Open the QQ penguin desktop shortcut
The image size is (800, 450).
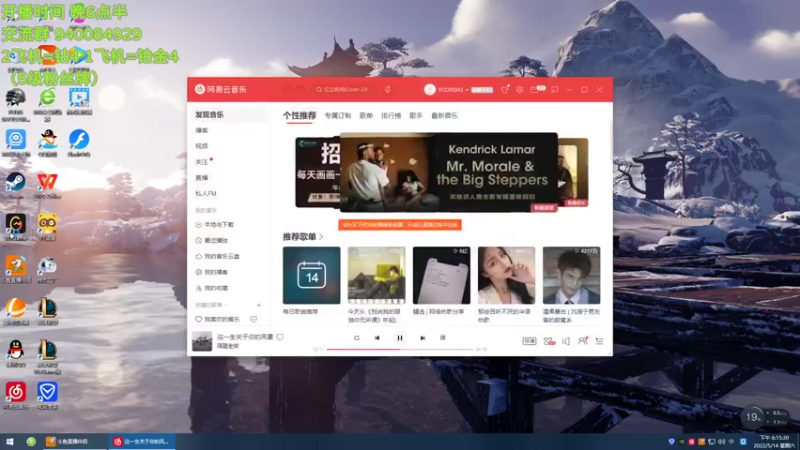(15, 354)
